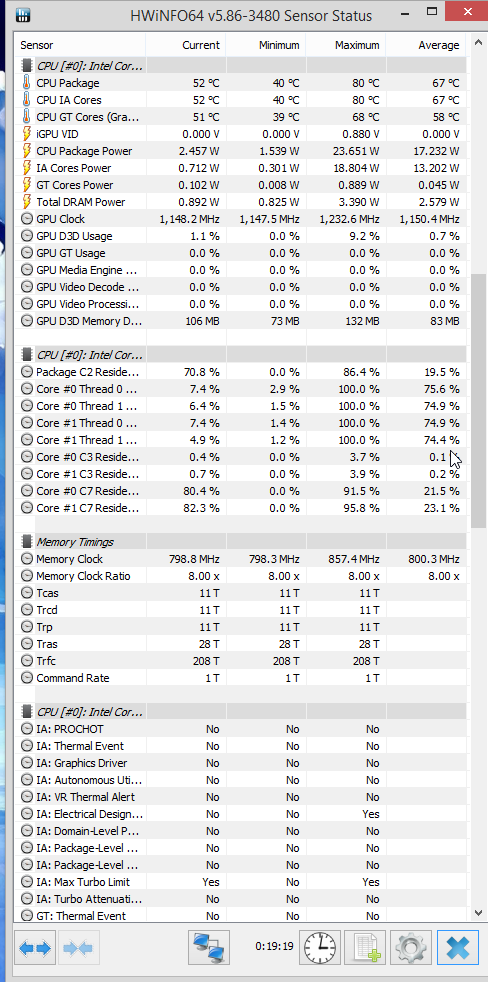This screenshot has width=488, height=982.
Task: Reset the elapsed time clock icon
Action: point(319,948)
